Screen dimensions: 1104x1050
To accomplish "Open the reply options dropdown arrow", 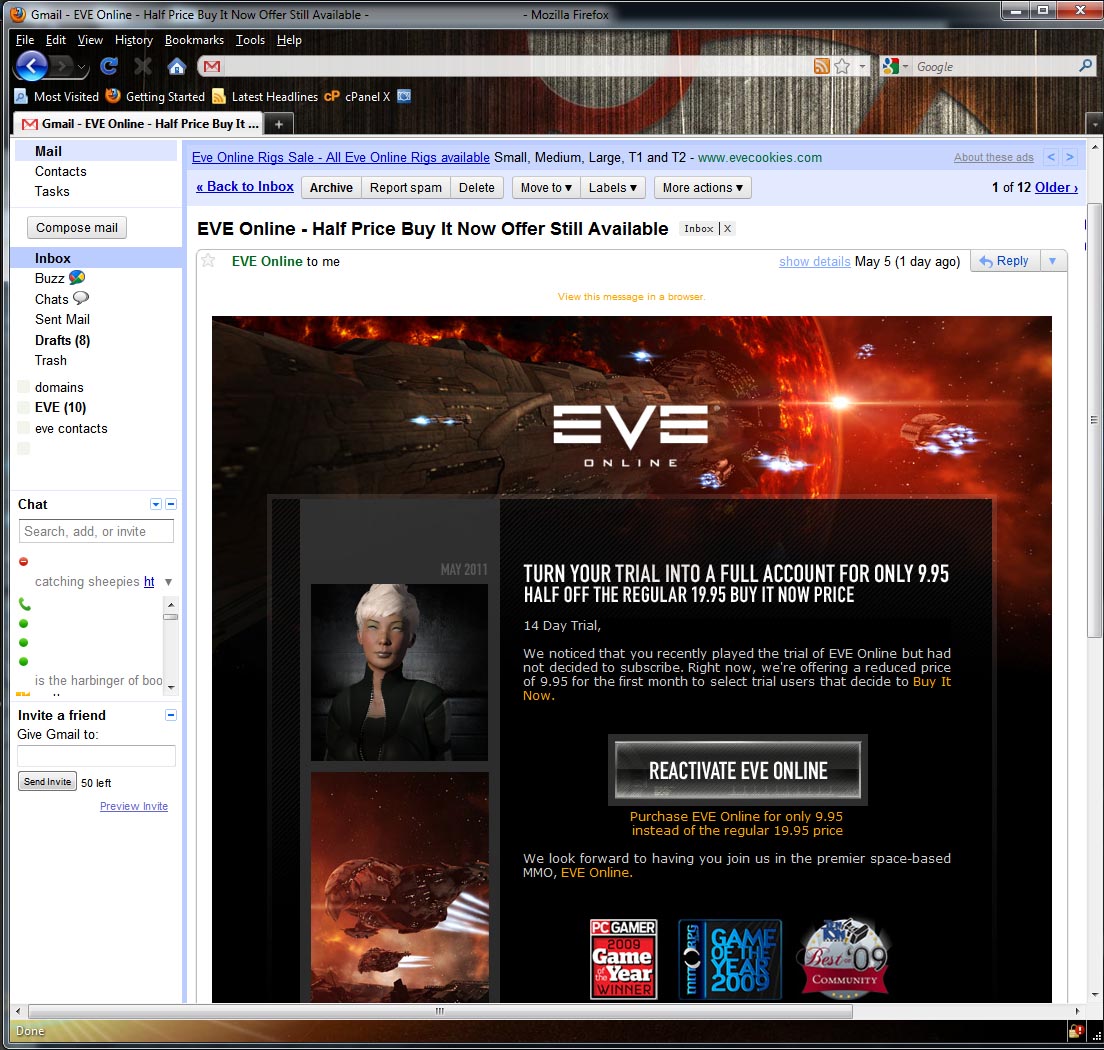I will click(x=1053, y=261).
